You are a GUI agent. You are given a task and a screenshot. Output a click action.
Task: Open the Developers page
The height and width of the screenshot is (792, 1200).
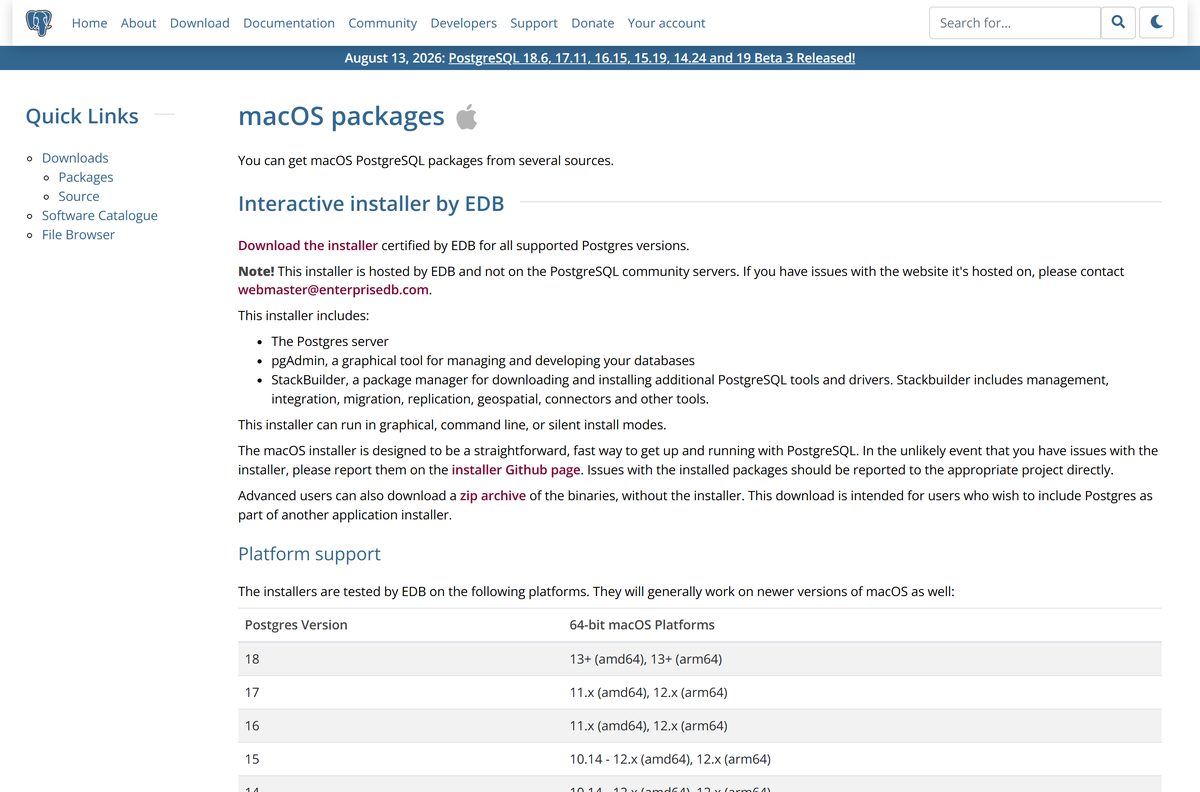point(463,23)
